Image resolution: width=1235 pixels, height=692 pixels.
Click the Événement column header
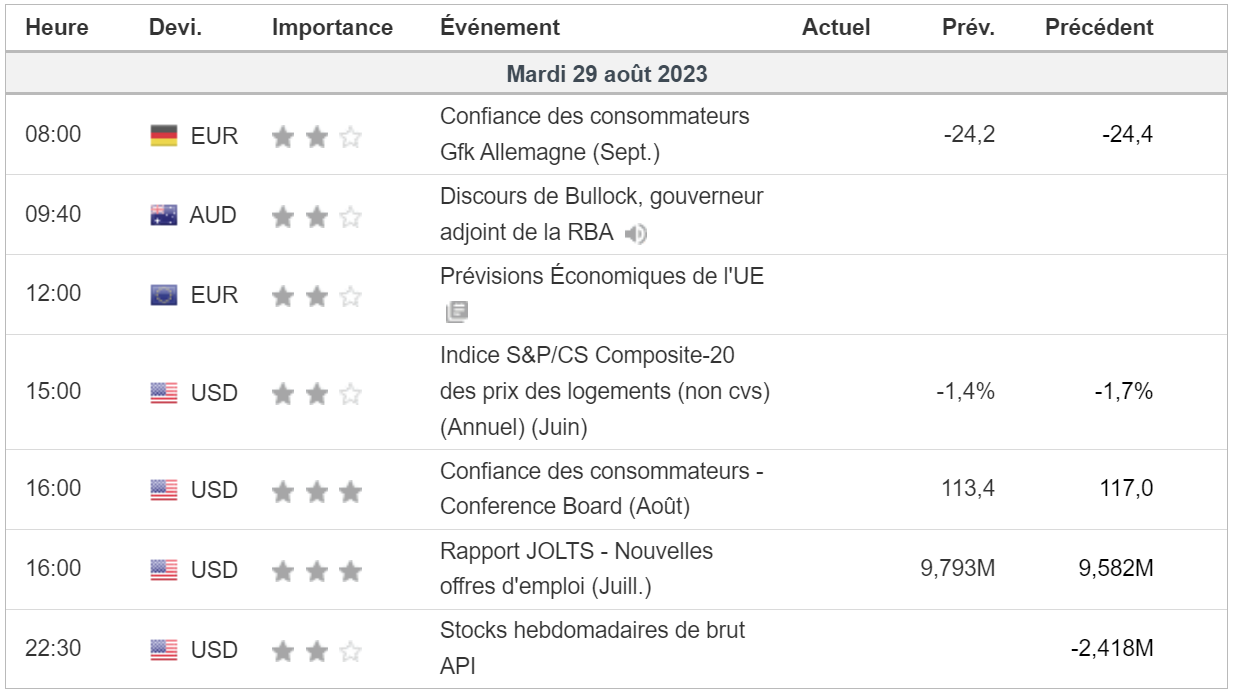[500, 28]
